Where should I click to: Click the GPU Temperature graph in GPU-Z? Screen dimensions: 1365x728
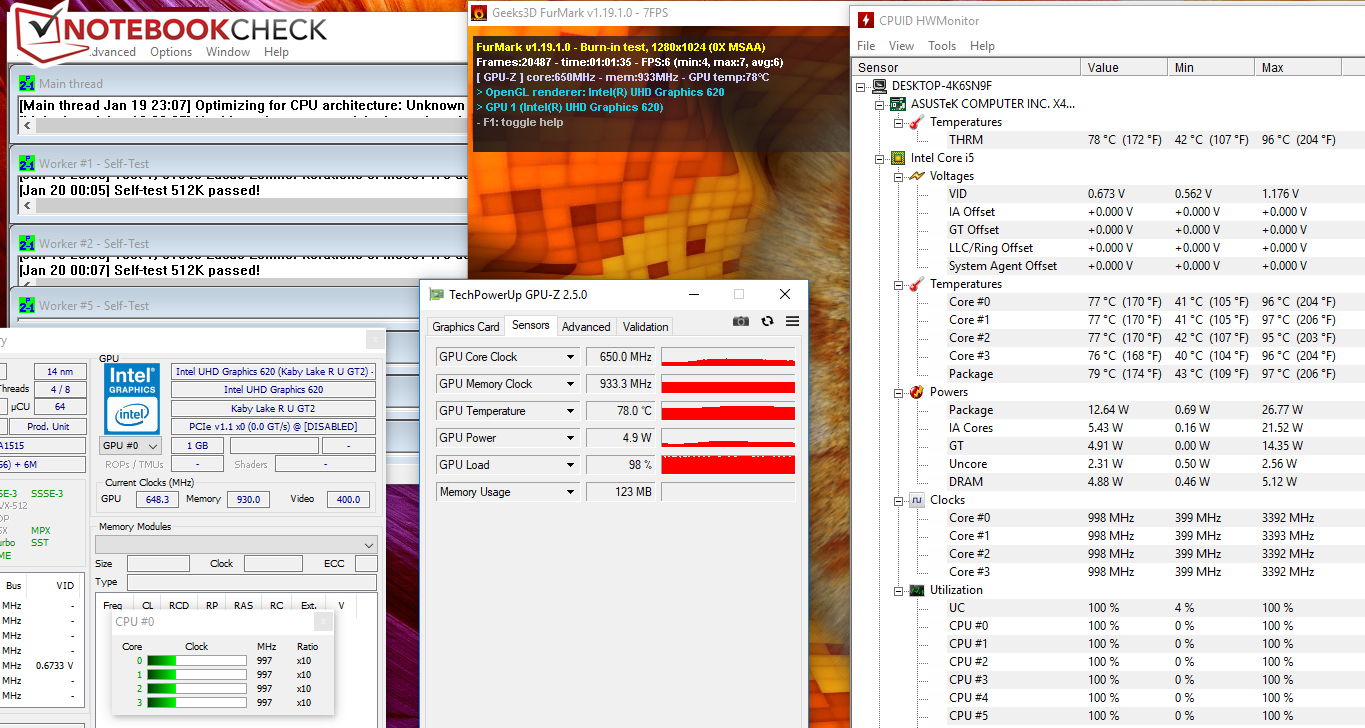728,411
